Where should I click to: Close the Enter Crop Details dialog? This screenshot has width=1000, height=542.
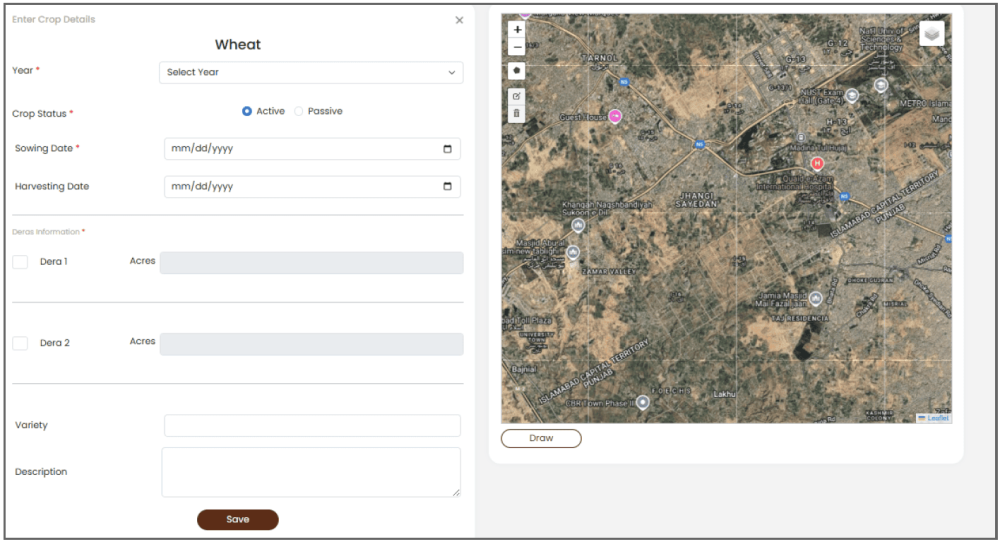click(x=459, y=20)
